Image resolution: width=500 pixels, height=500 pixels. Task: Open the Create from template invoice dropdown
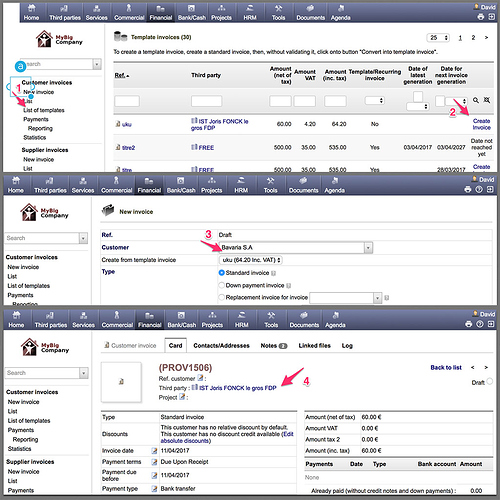(251, 260)
